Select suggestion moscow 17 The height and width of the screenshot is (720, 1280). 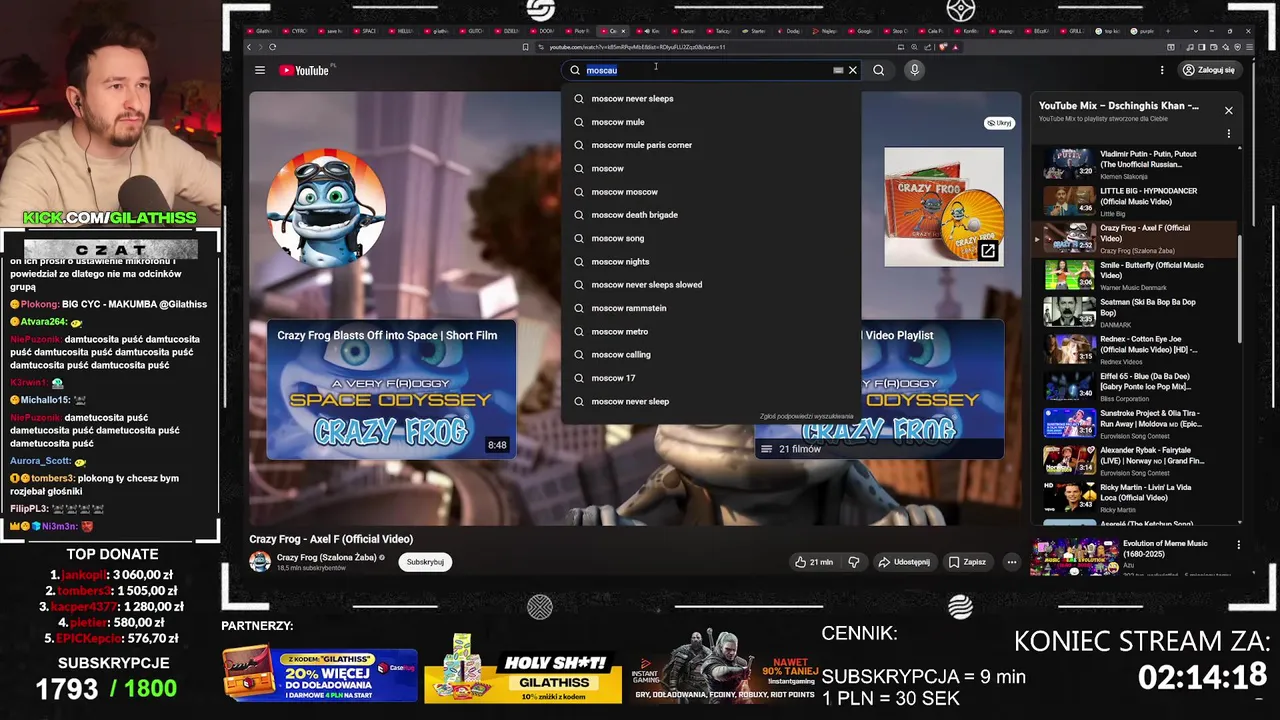[x=711, y=378]
